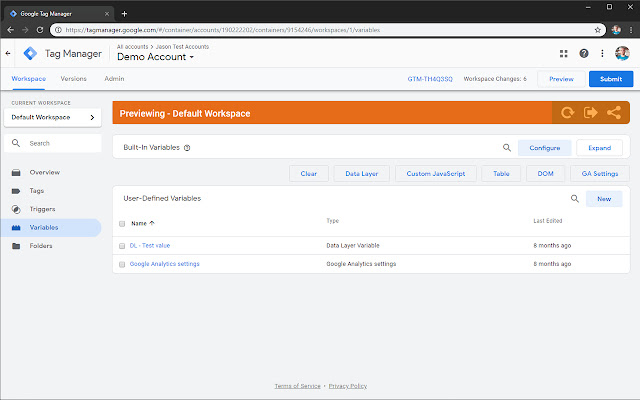Click the share preview icon
640x400 pixels.
(613, 113)
